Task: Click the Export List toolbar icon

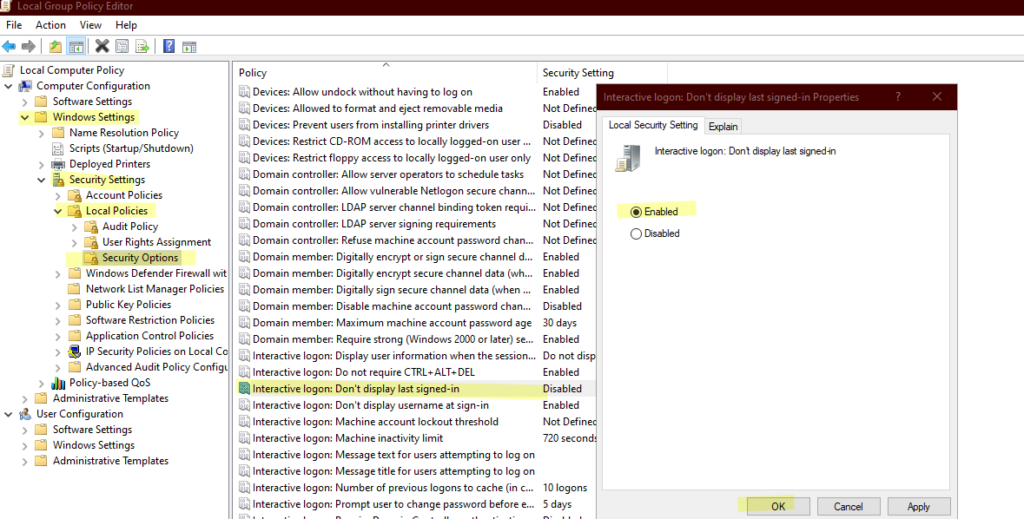Action: pyautogui.click(x=142, y=46)
